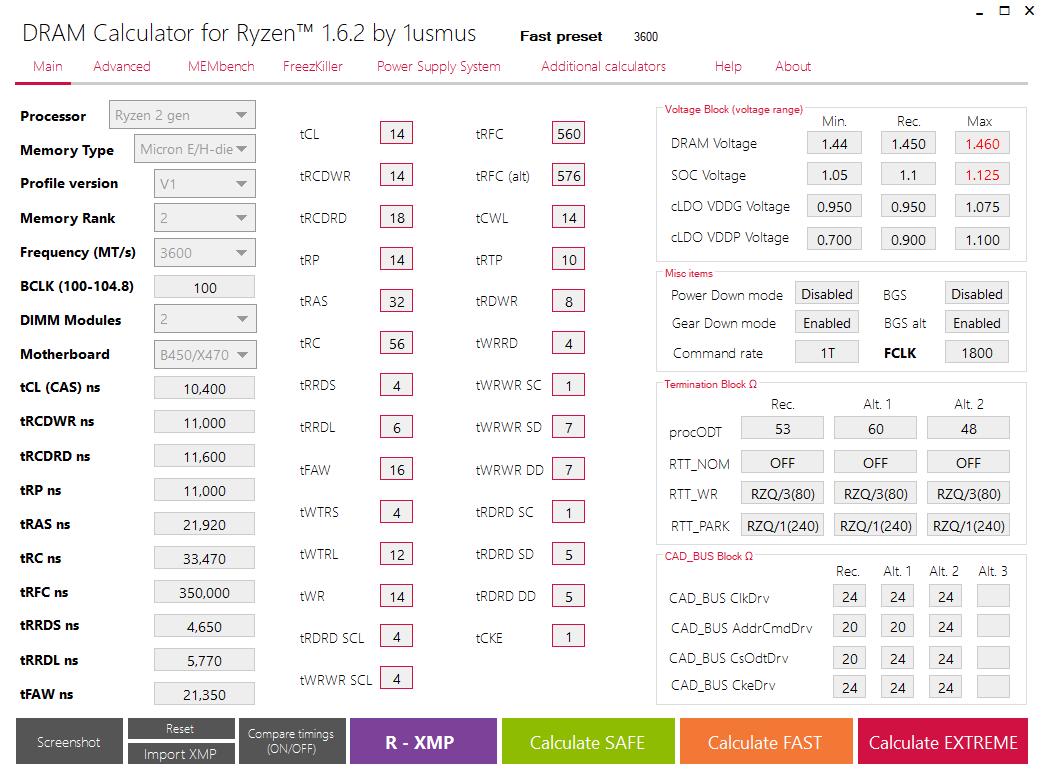
Task: Click the tCL value field
Action: coord(396,133)
